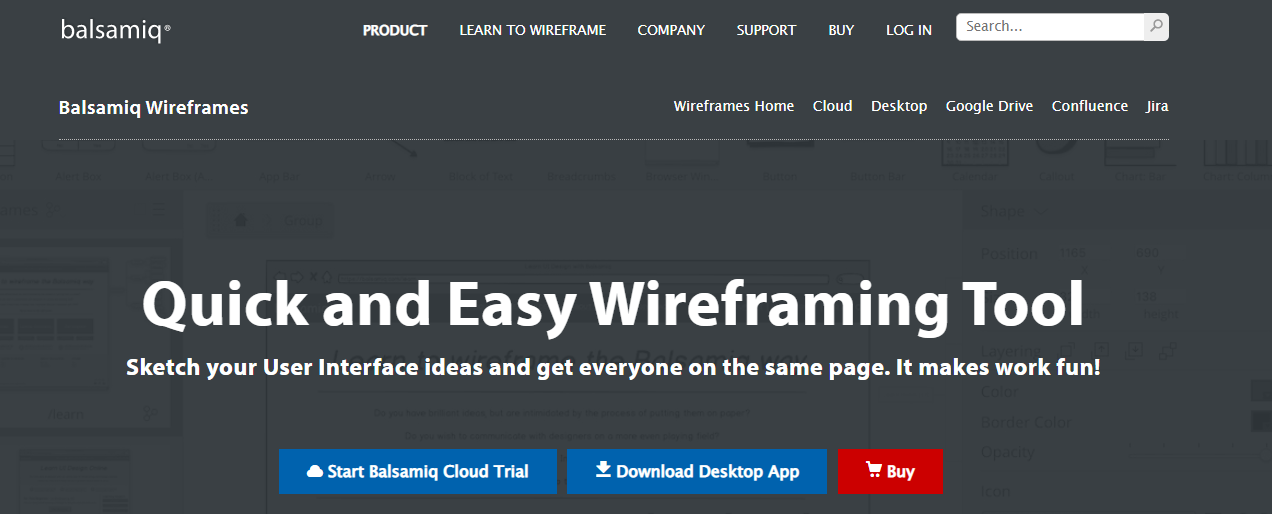Viewport: 1272px width, 514px height.
Task: Open the Confluence link
Action: click(x=1090, y=106)
